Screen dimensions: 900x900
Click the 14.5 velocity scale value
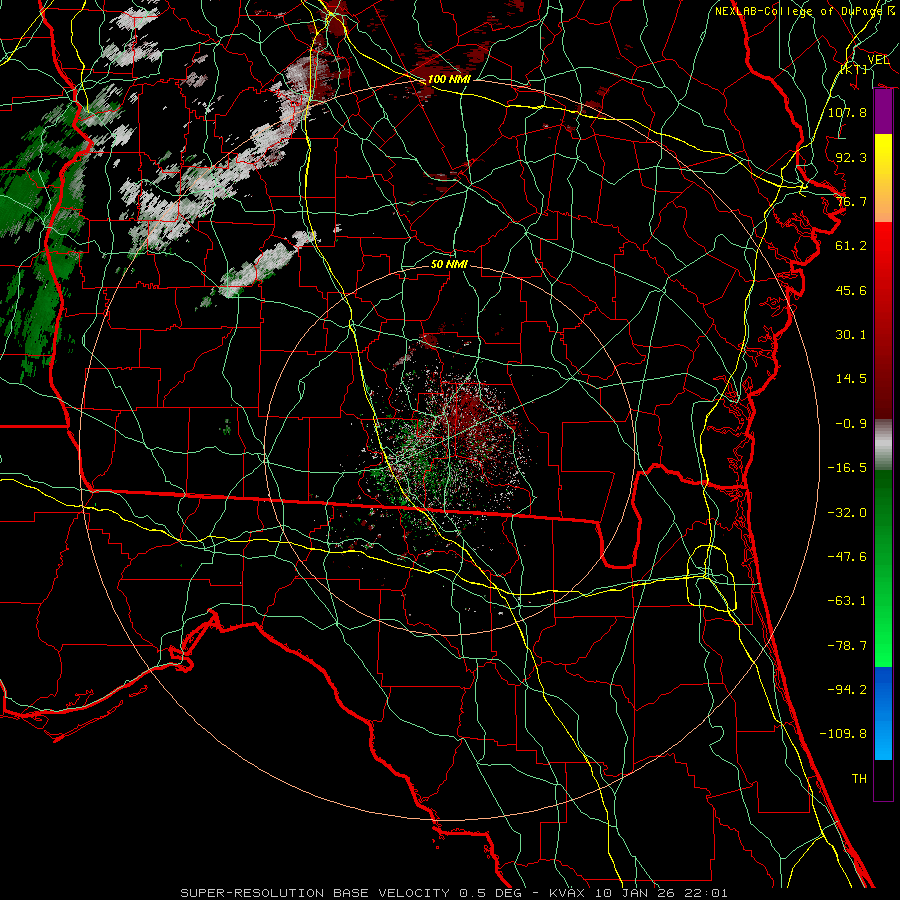point(851,379)
